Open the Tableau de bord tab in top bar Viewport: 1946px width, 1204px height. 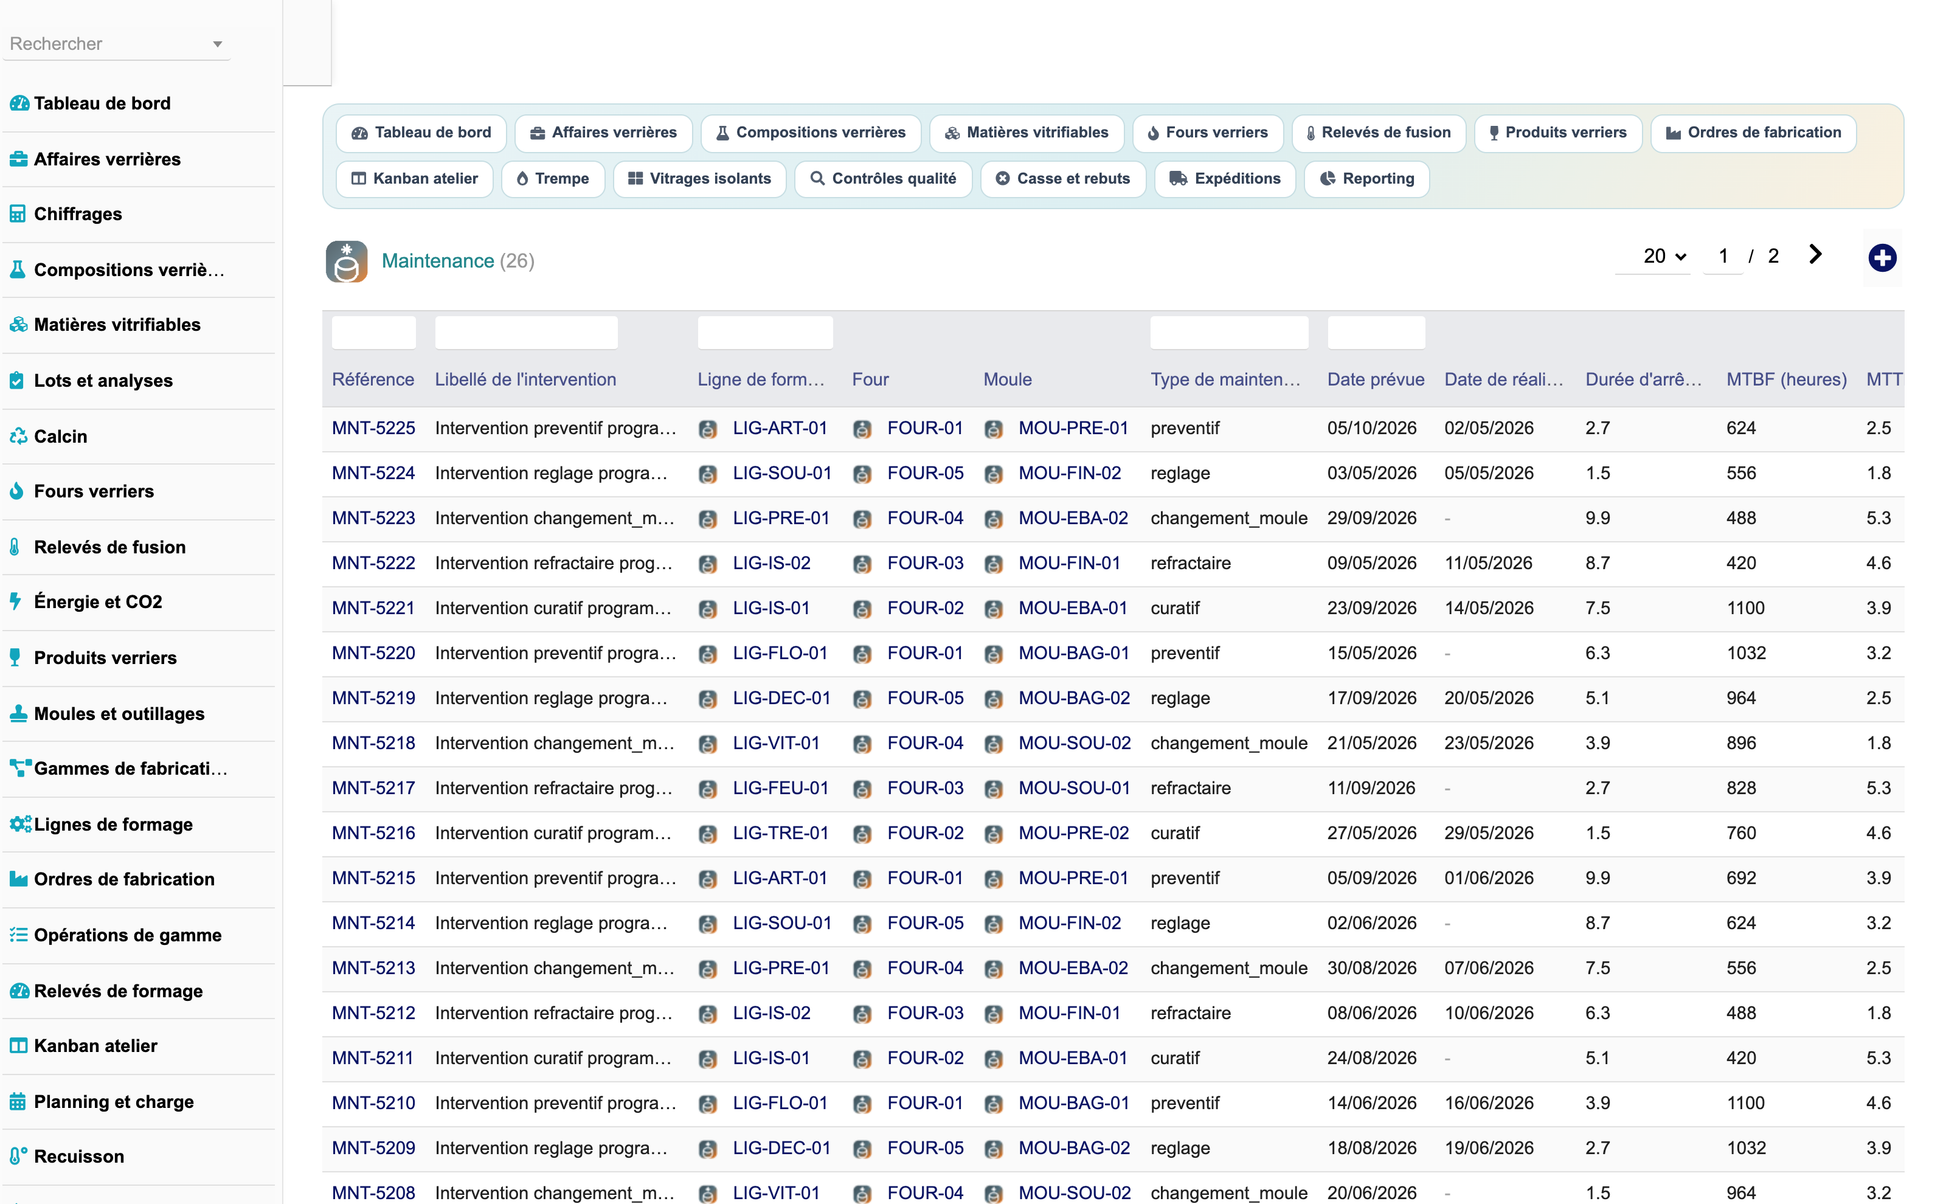(x=422, y=133)
